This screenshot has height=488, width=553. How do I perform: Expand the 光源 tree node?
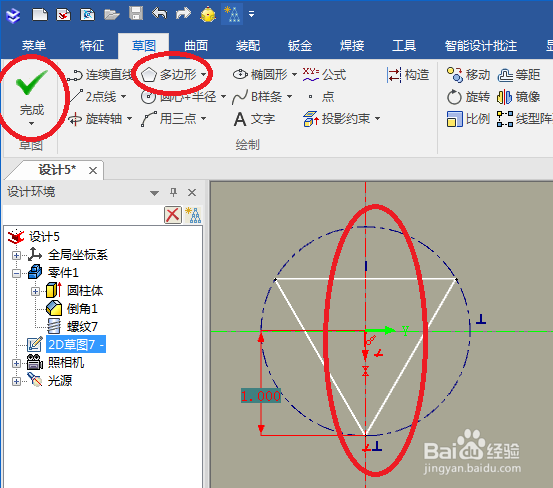pyautogui.click(x=16, y=381)
